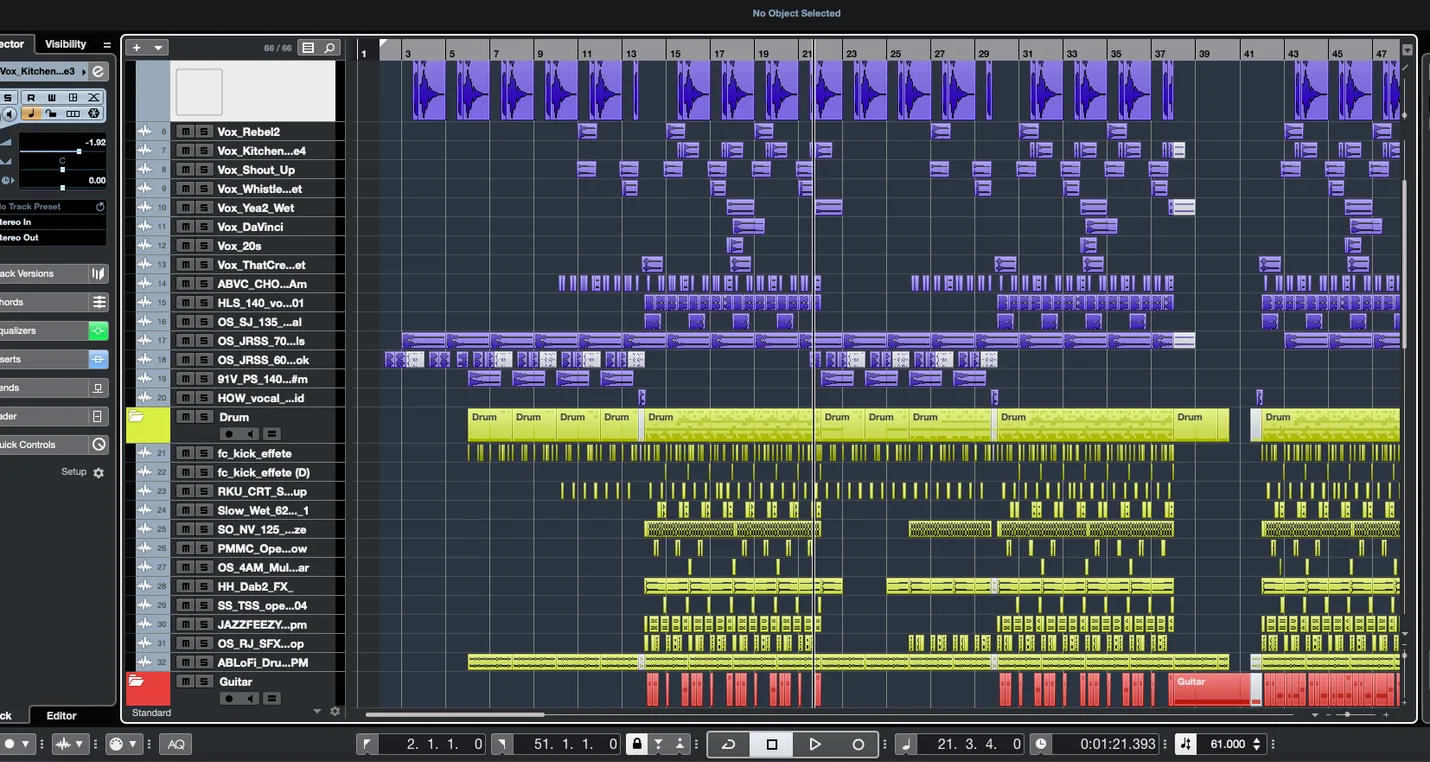Enable Write Automation (W) in Inspector
The height and width of the screenshot is (762, 1430).
tap(52, 97)
